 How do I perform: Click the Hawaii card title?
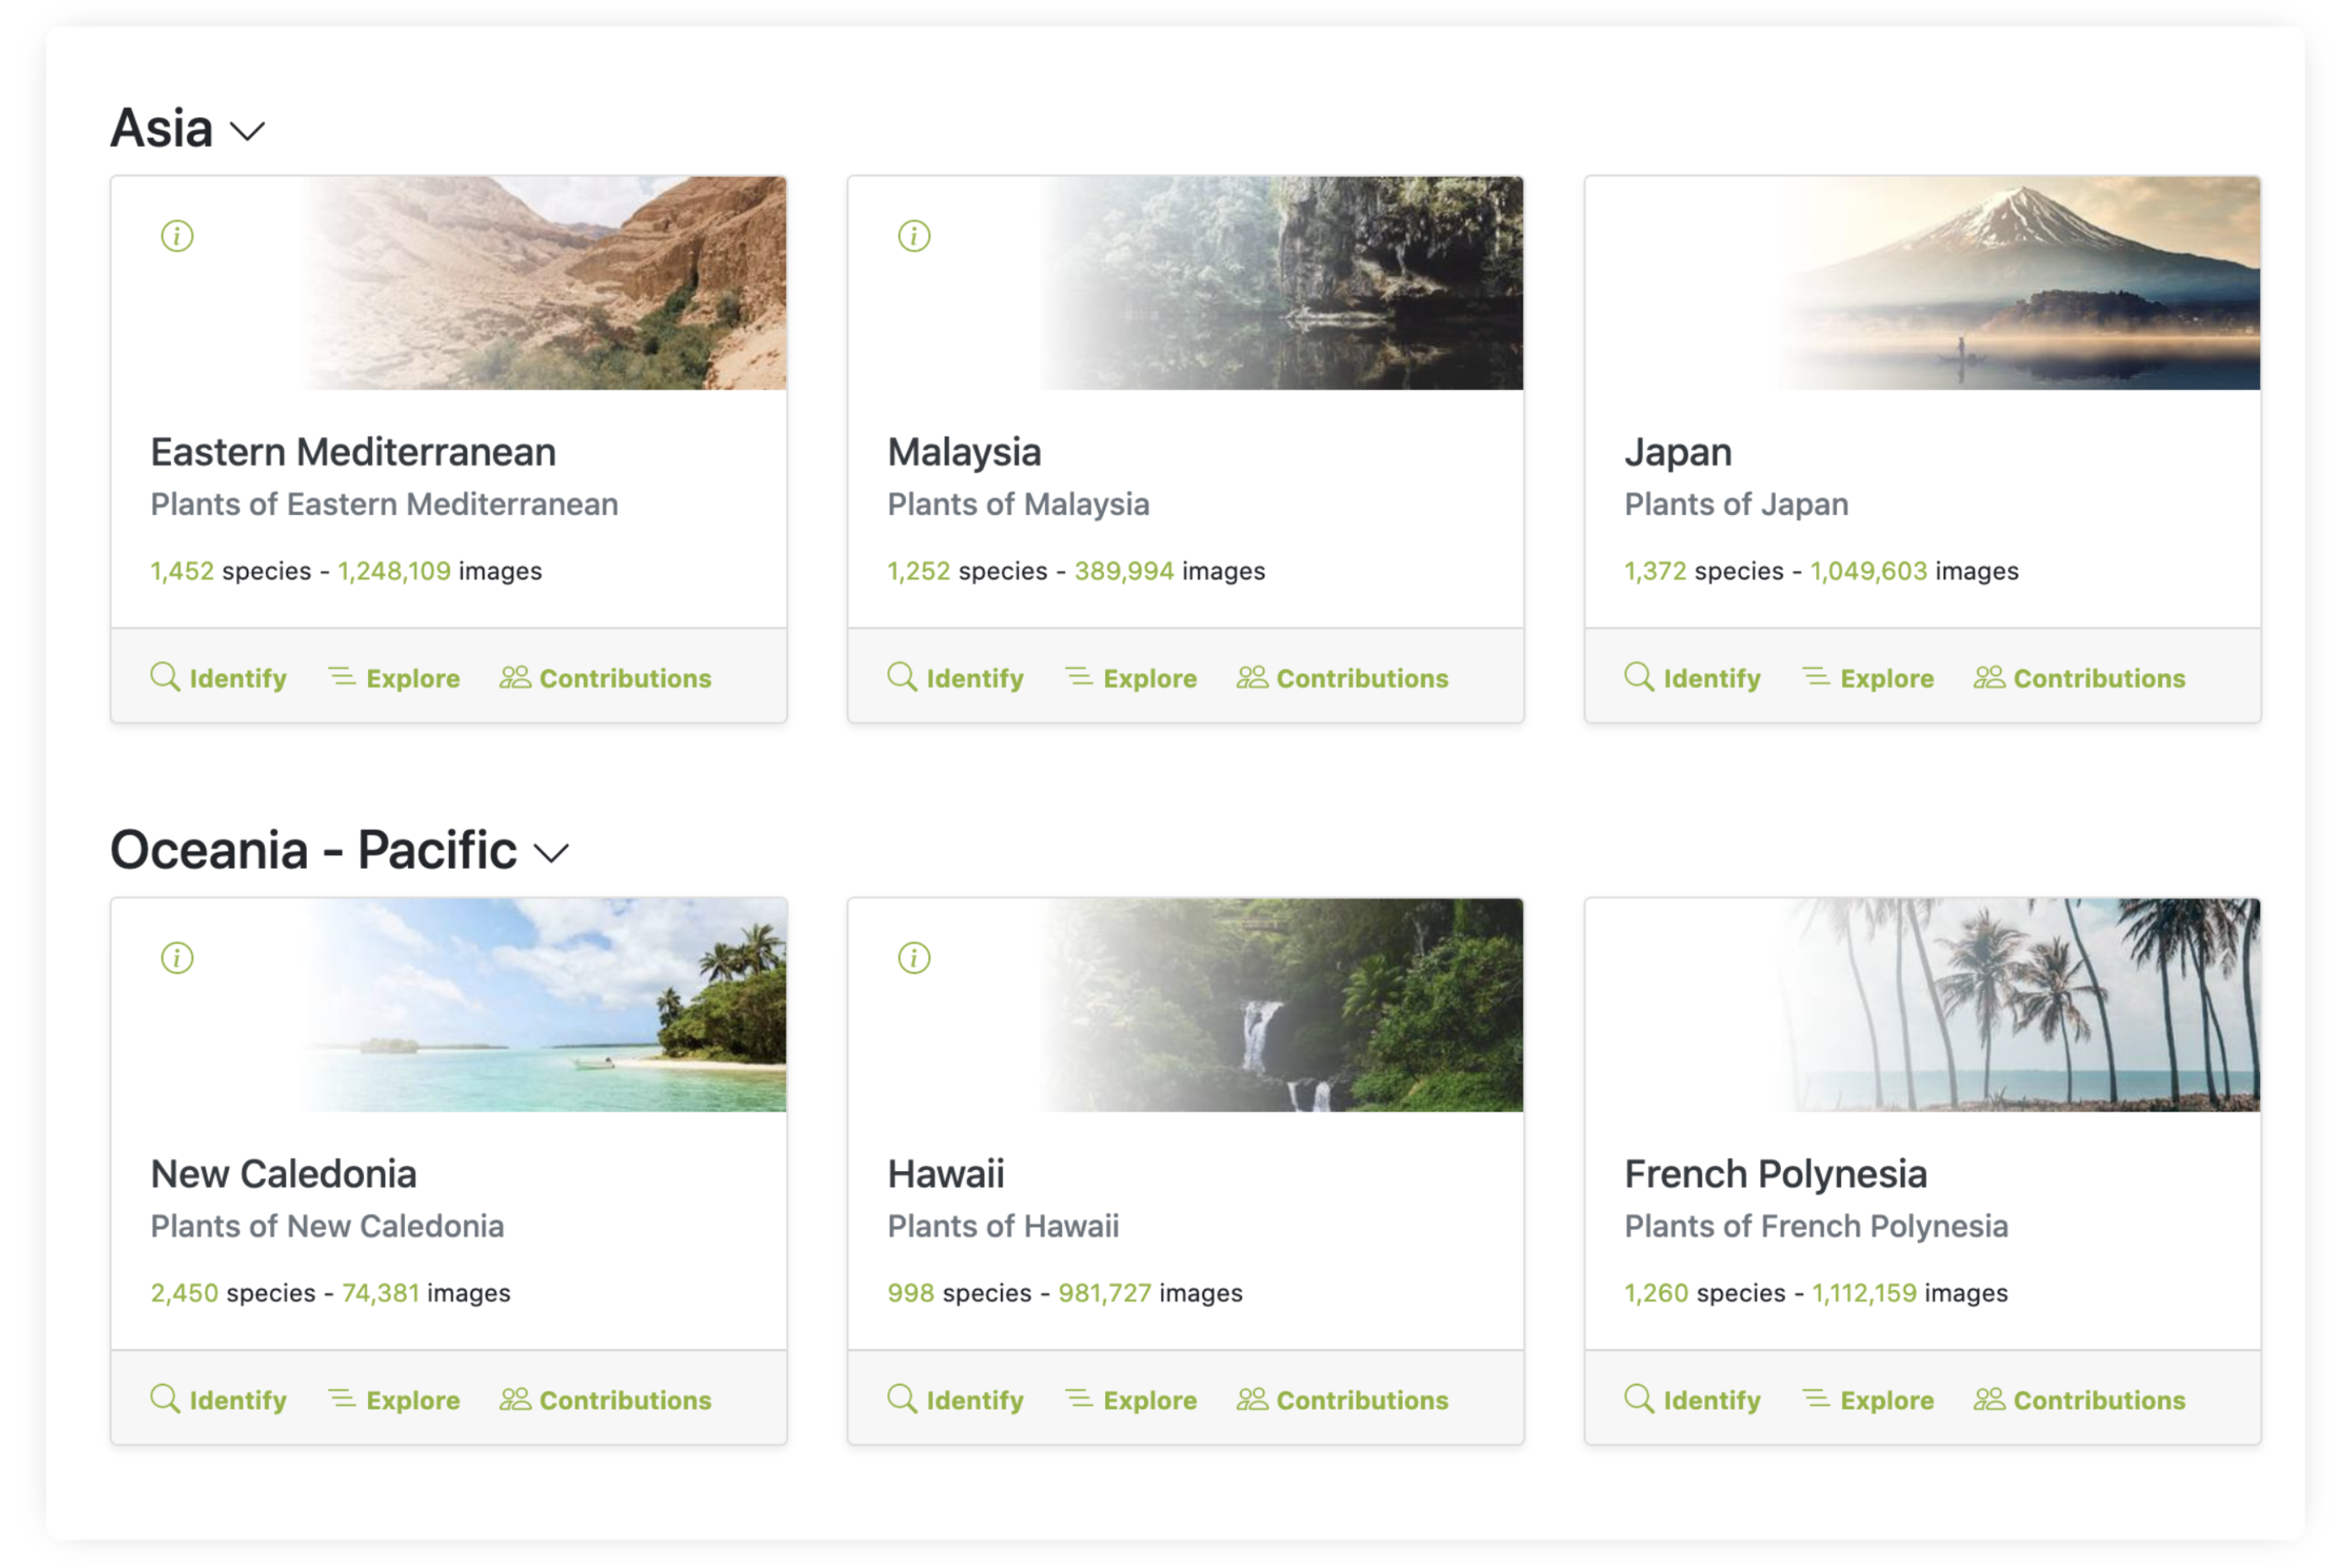point(946,1175)
